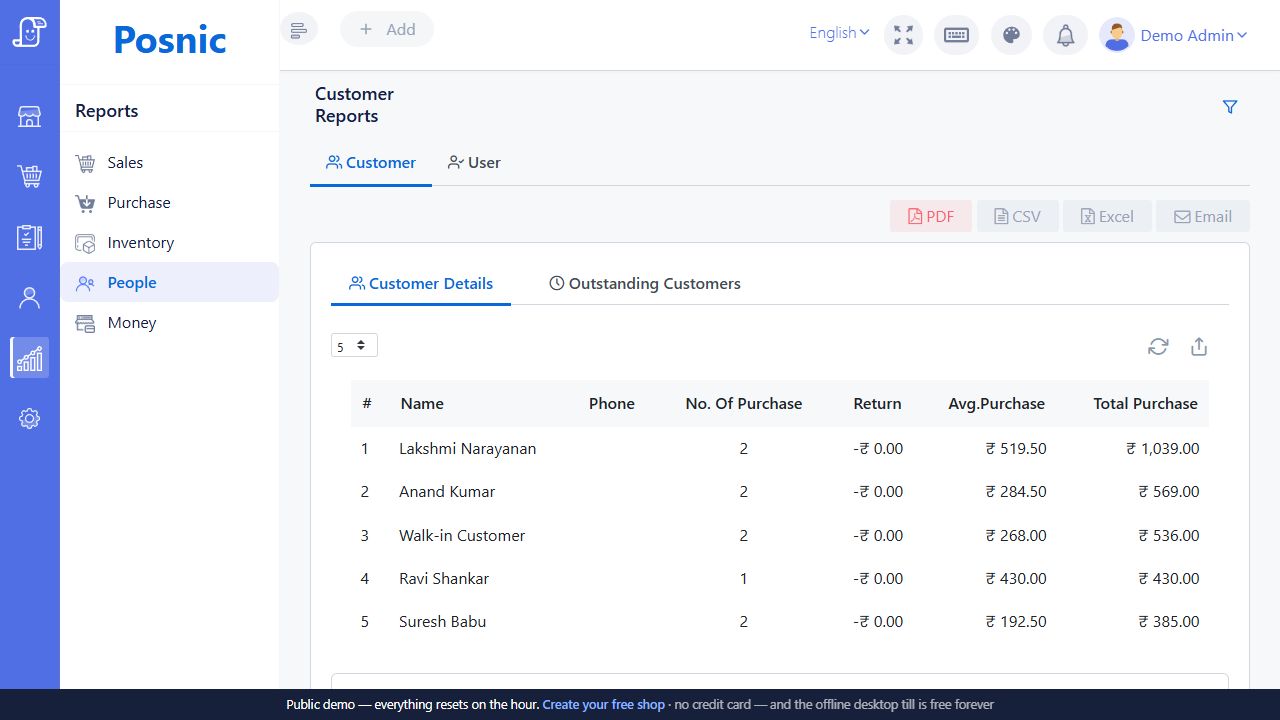
Task: Open the notifications bell
Action: 1066,35
